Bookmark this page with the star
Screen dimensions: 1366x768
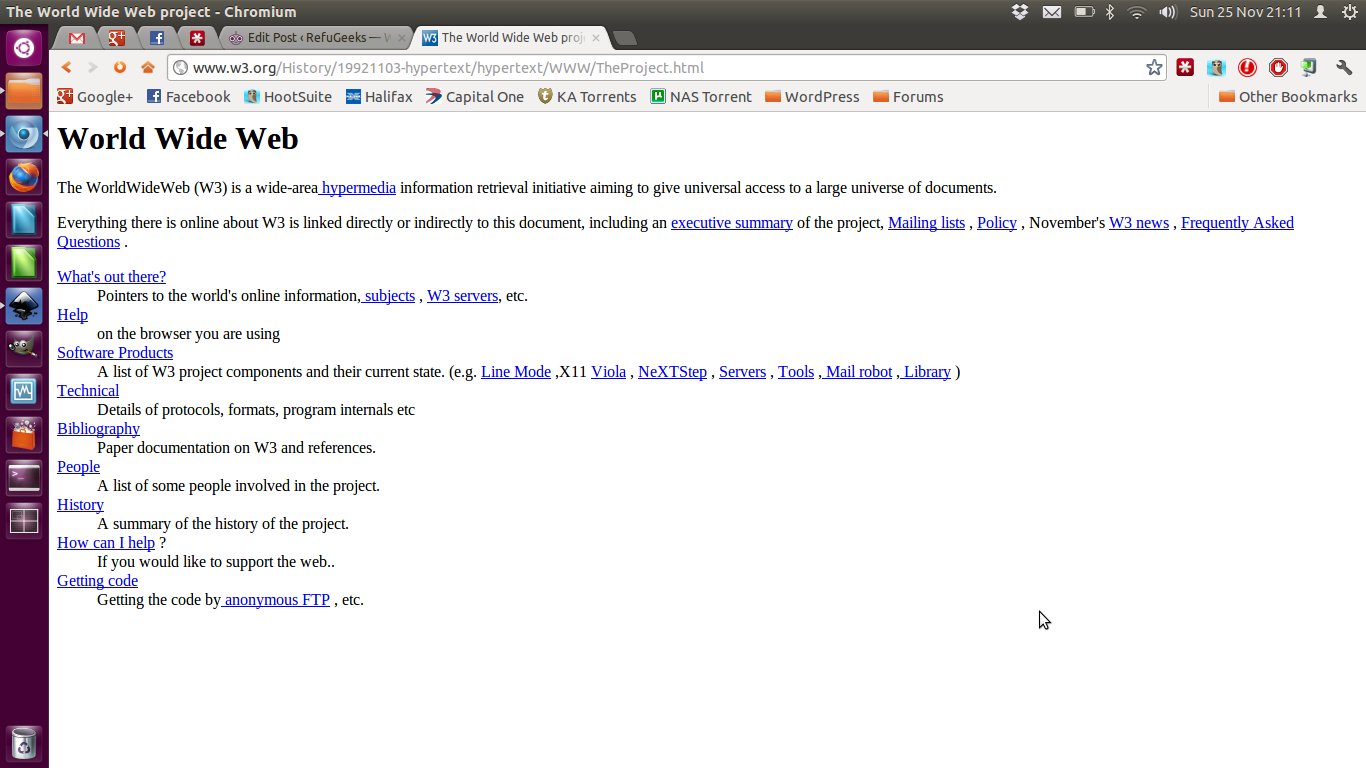[1154, 68]
